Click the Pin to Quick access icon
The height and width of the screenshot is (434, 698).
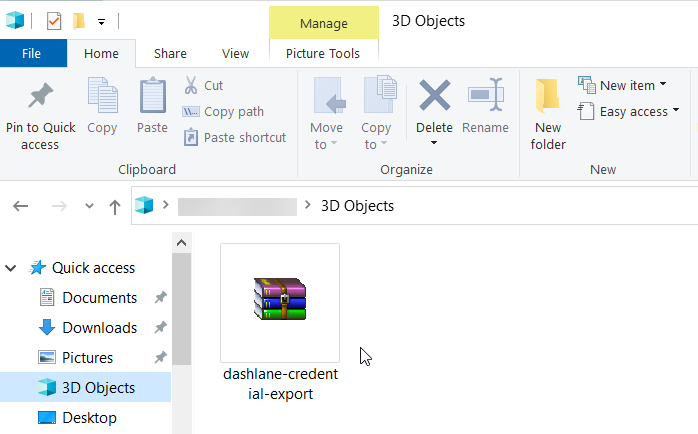tap(41, 95)
